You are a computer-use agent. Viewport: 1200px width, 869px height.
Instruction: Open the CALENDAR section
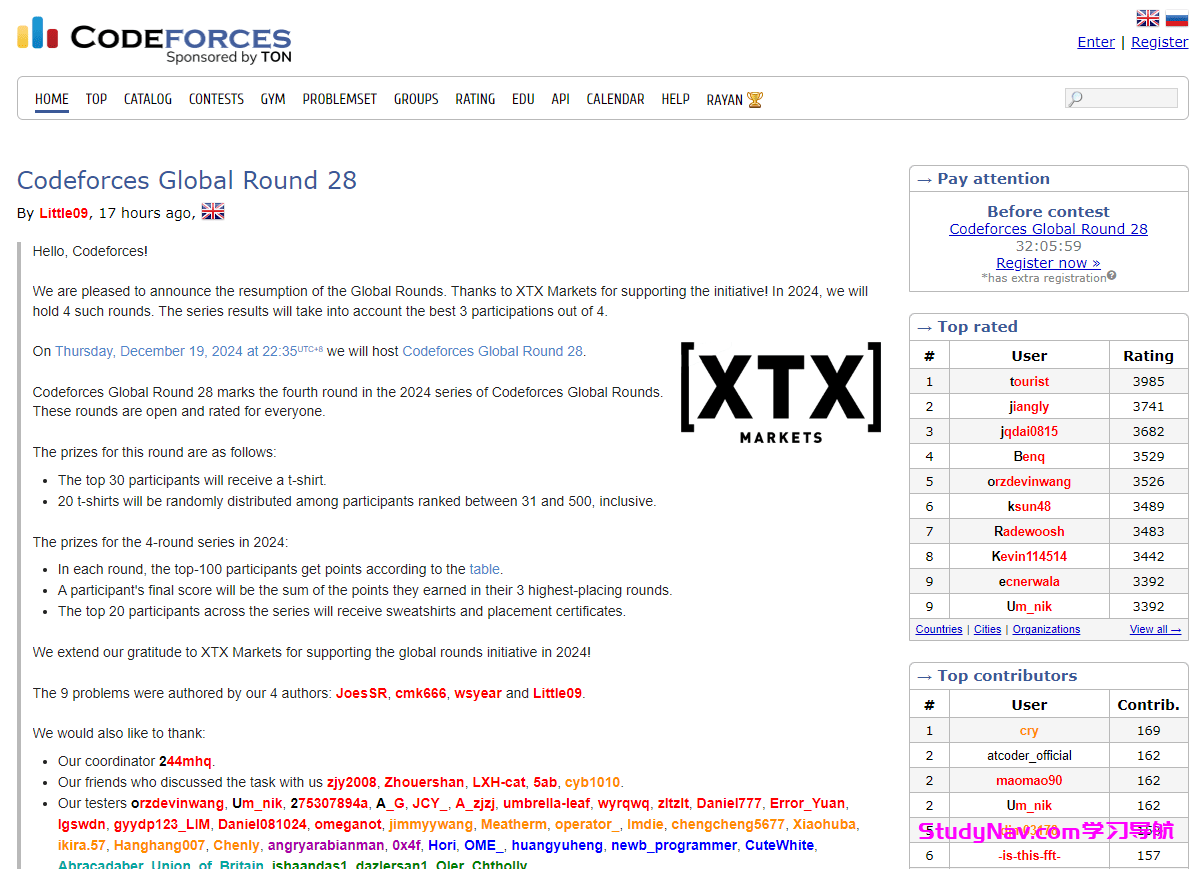coord(615,99)
